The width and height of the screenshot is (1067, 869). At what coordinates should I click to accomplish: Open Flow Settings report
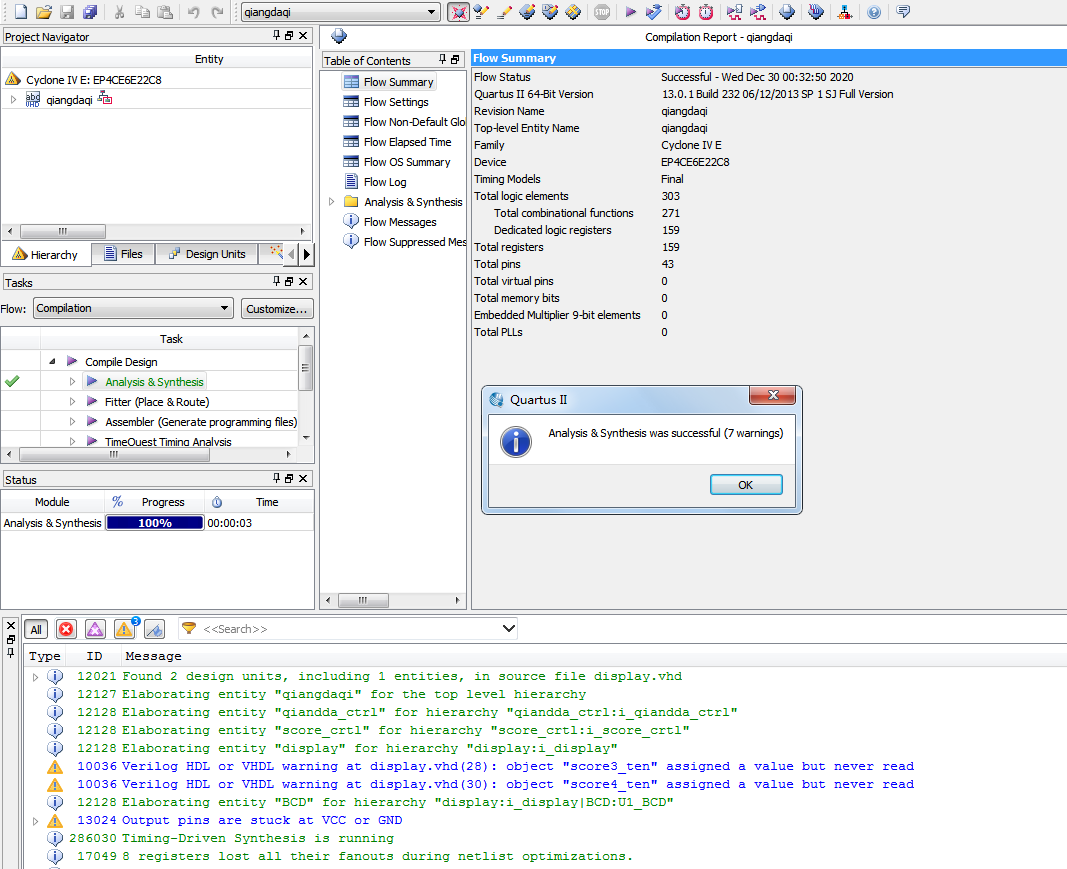point(387,102)
